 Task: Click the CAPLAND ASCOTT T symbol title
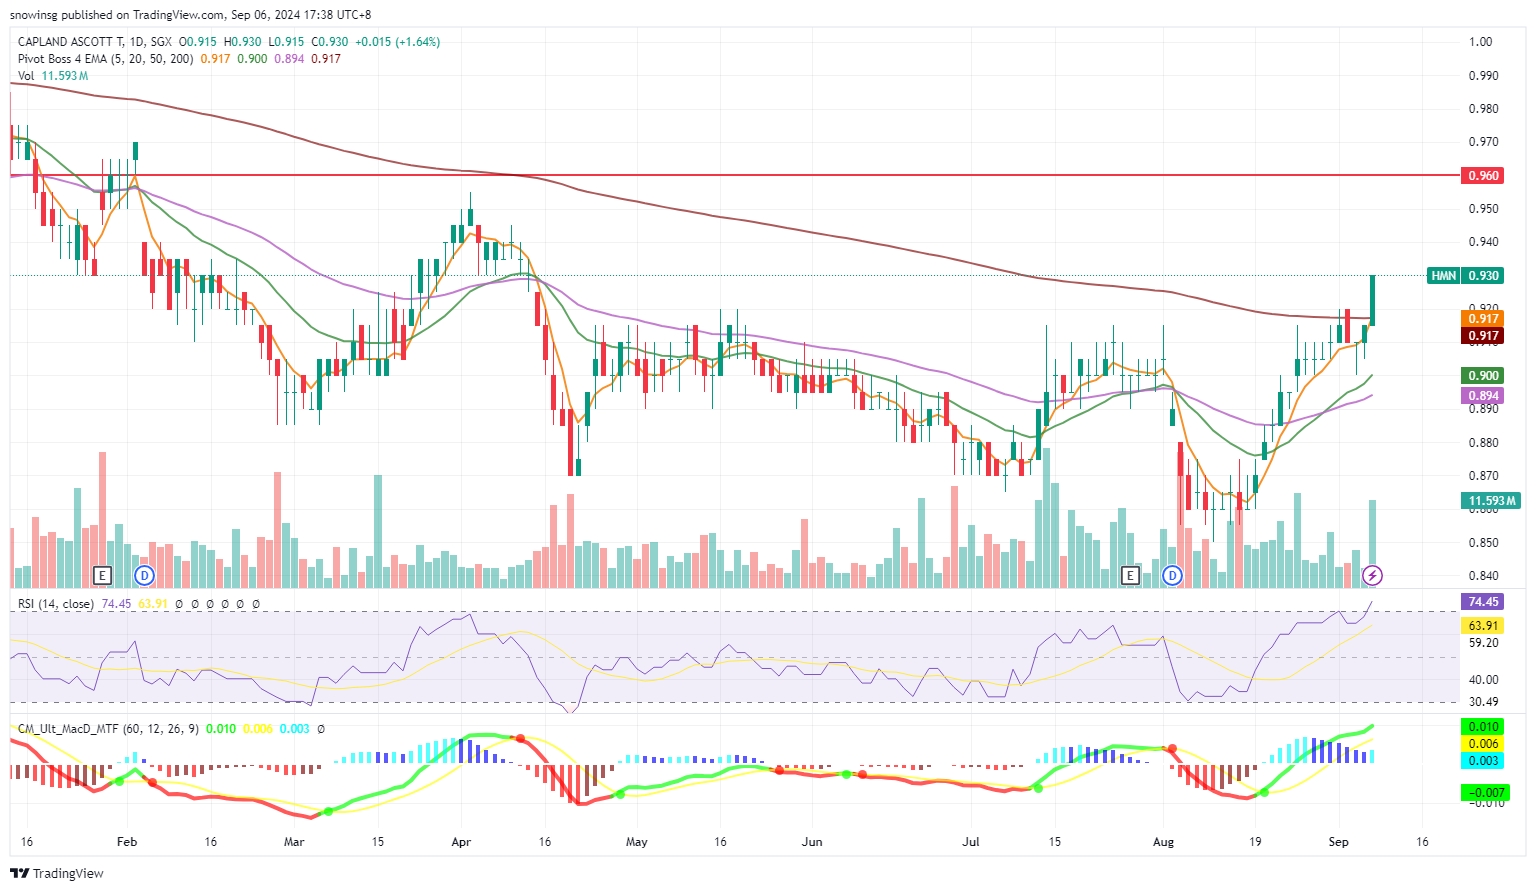(x=71, y=42)
